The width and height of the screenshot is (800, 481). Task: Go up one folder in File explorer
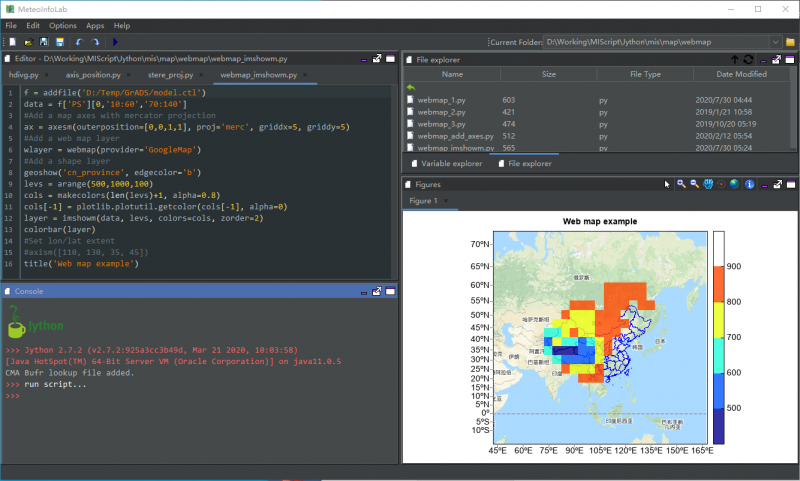tap(734, 60)
